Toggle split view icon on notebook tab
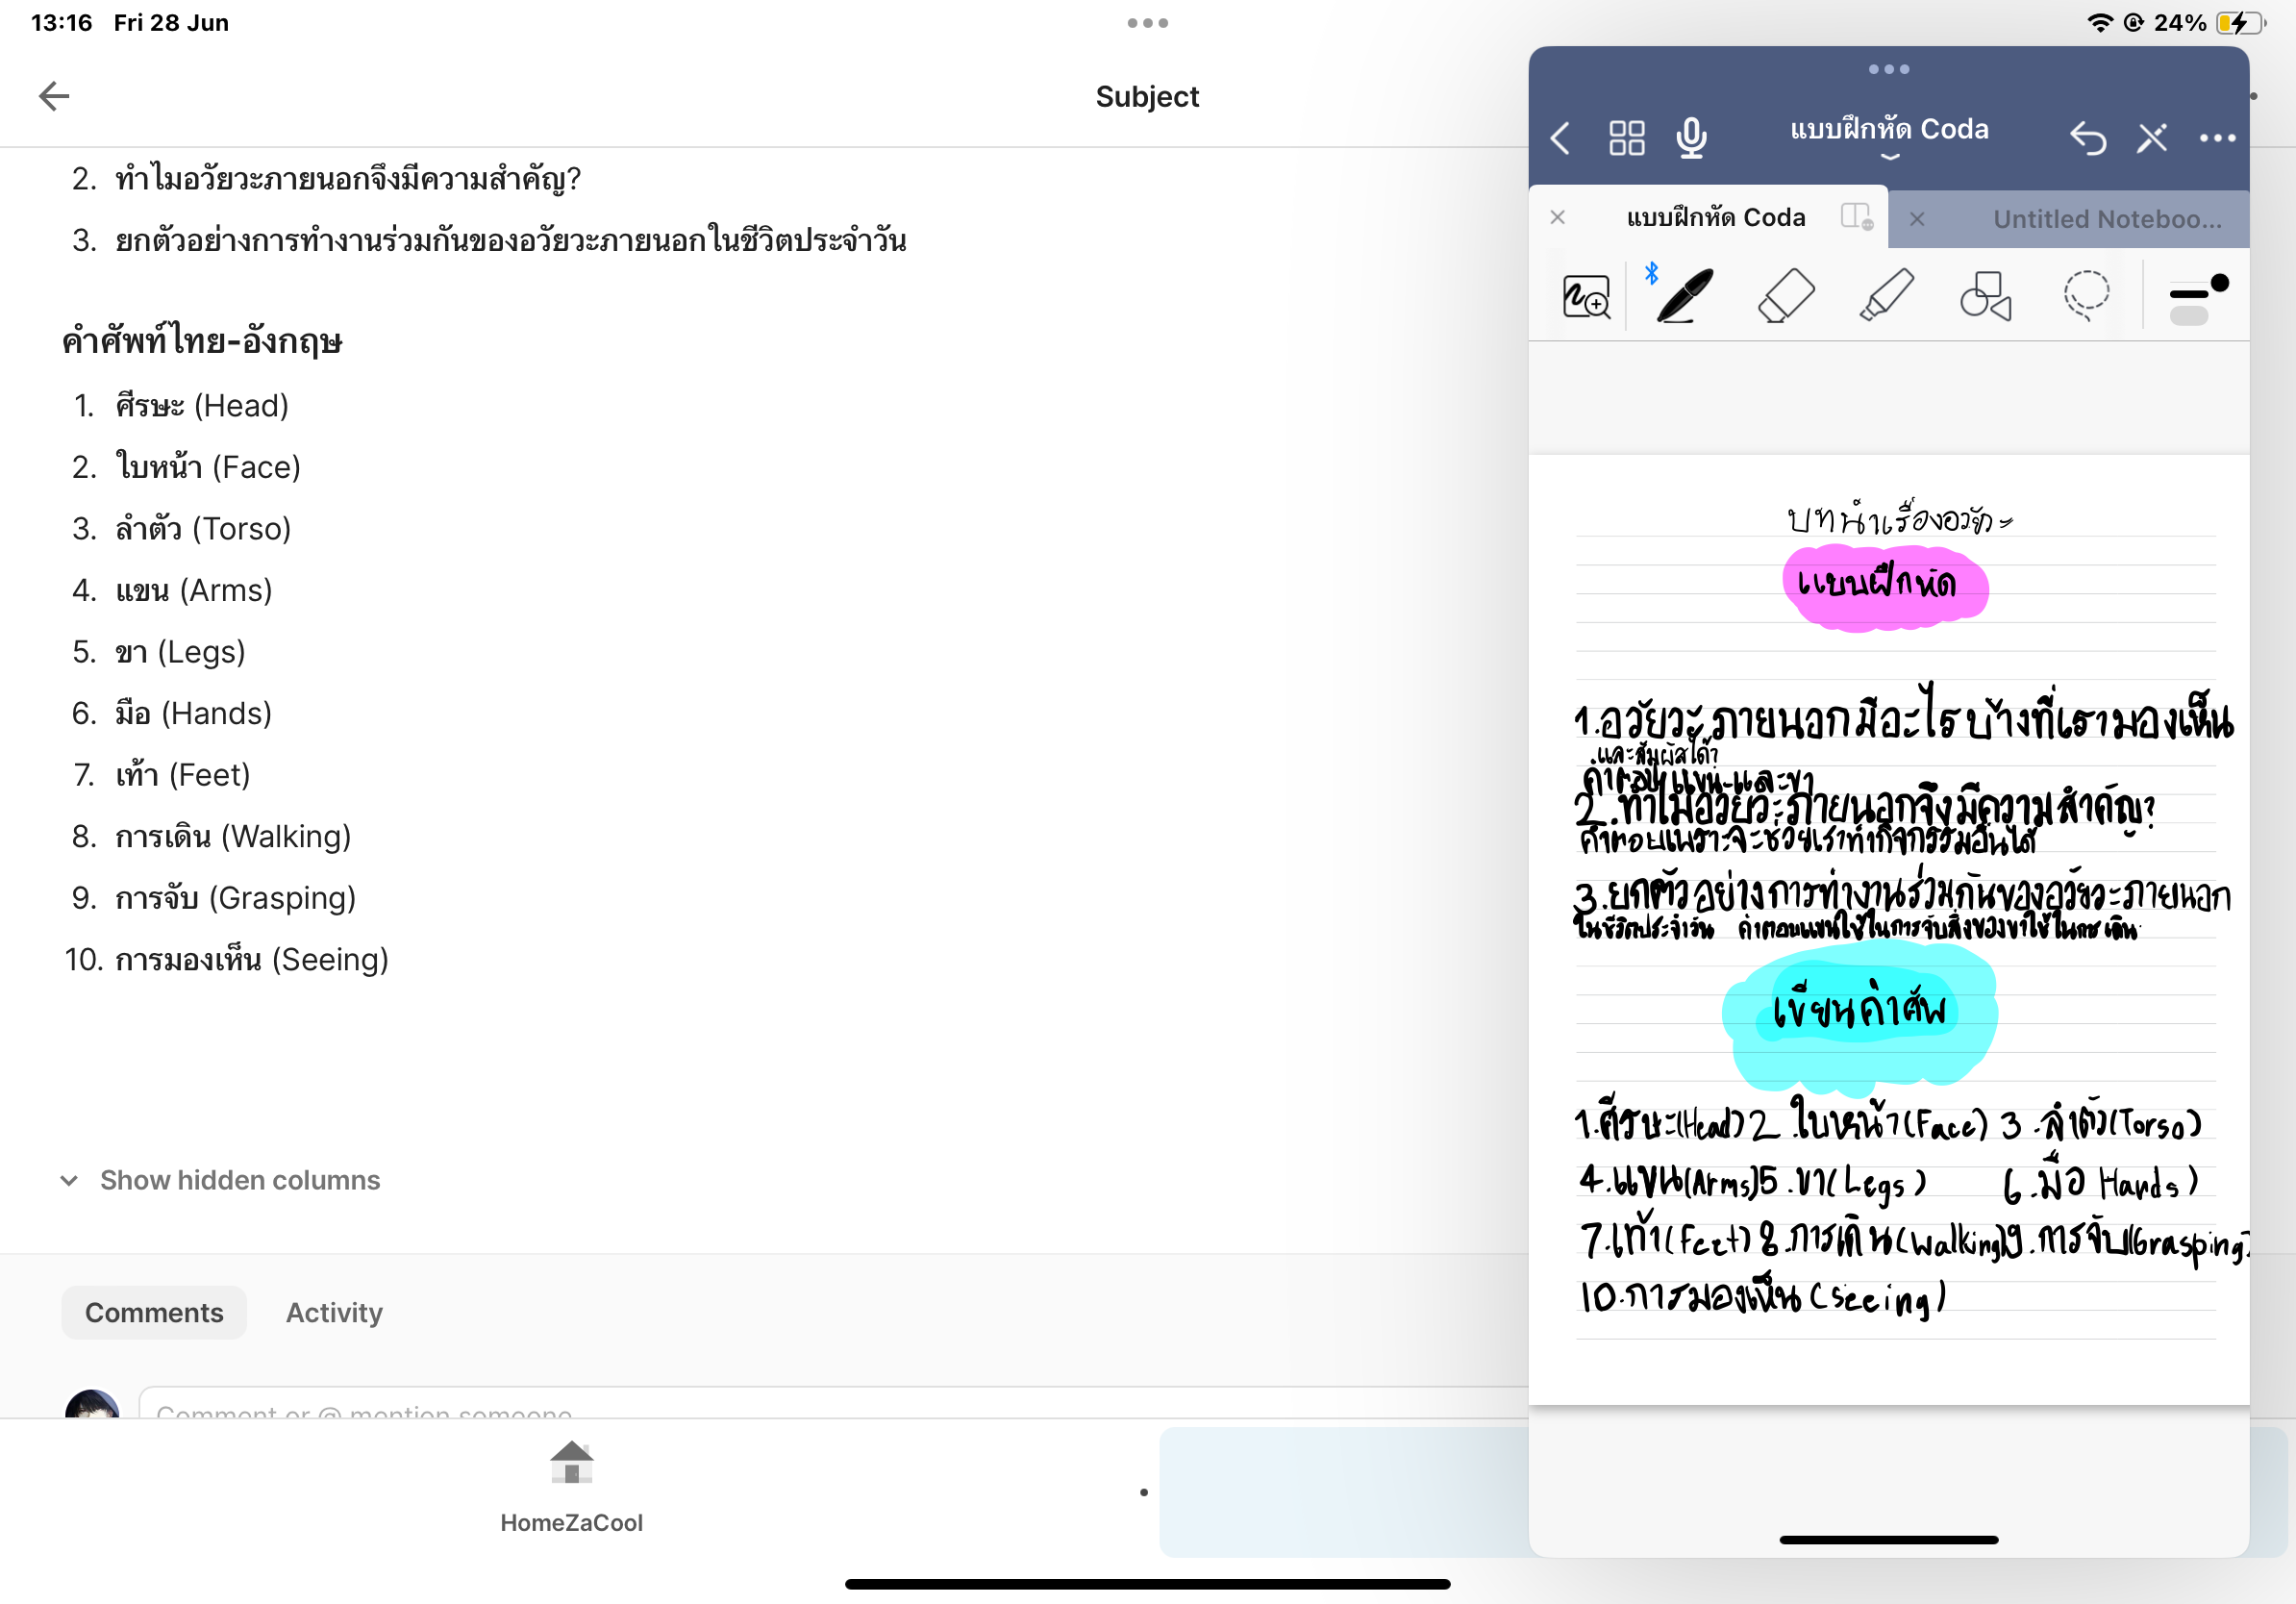The height and width of the screenshot is (1604, 2296). (1856, 216)
